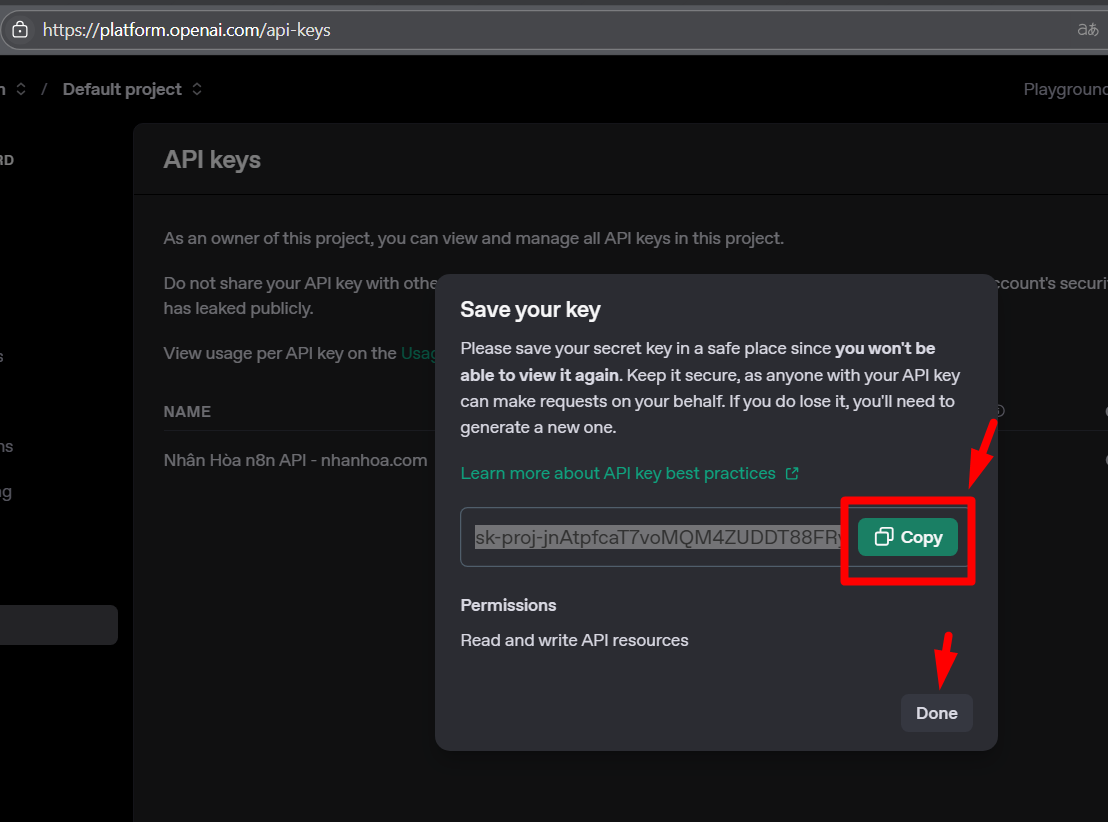Click the site info lock icon
1108x822 pixels.
click(x=20, y=30)
